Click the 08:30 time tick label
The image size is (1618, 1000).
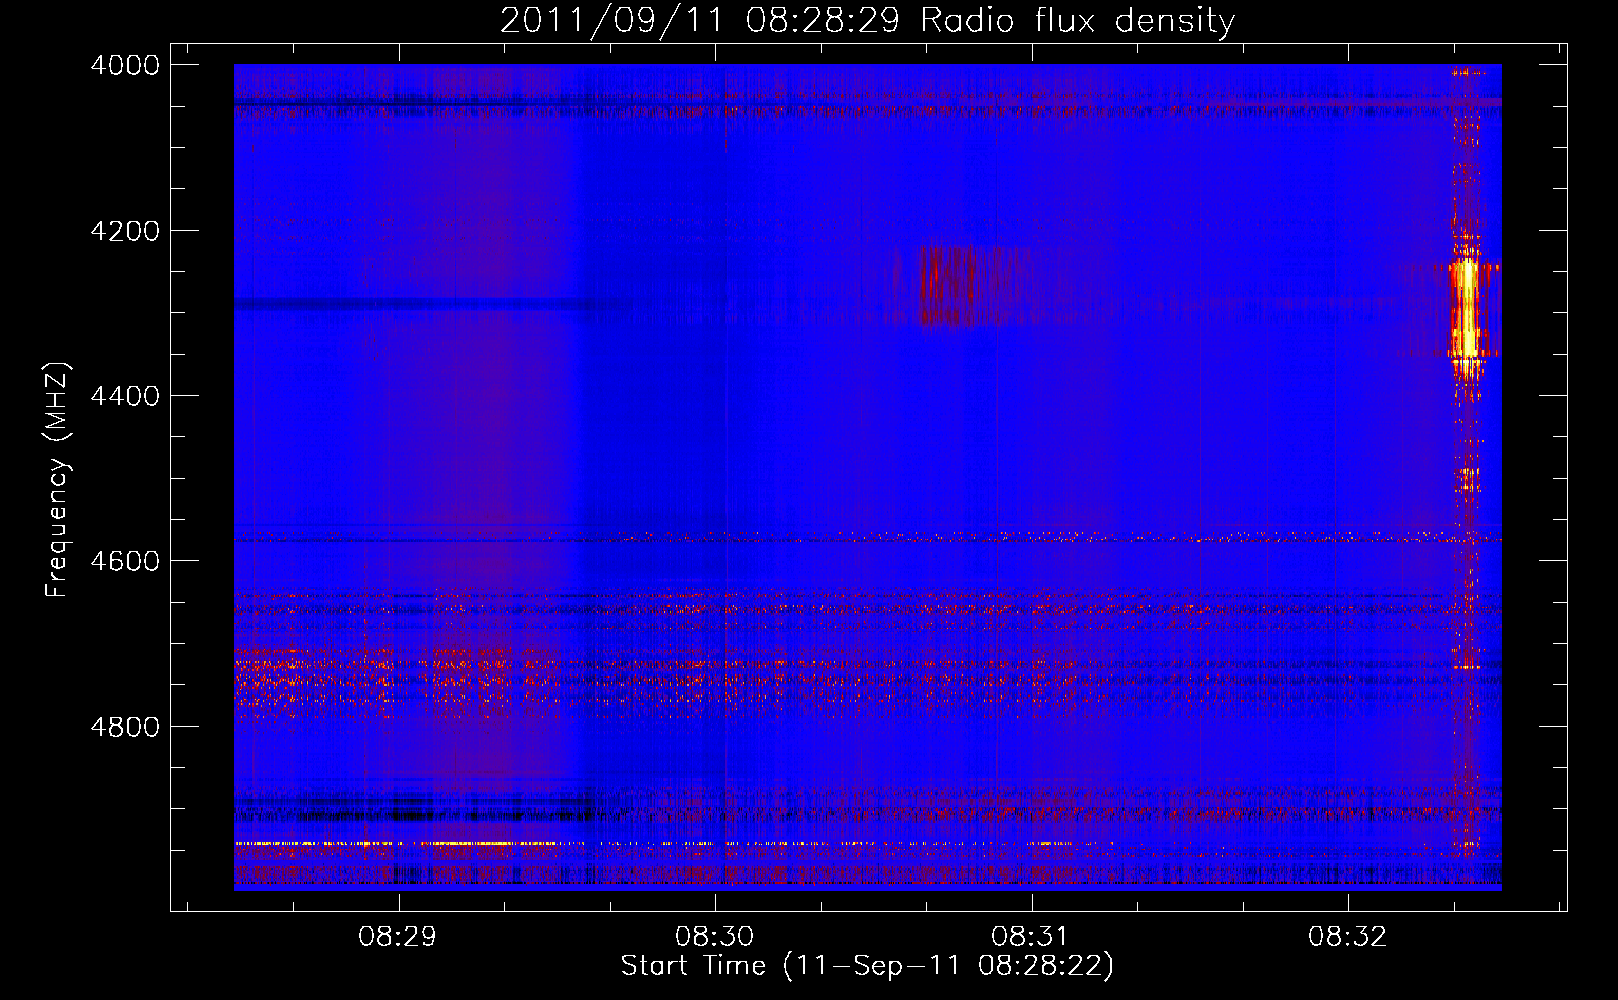[714, 936]
